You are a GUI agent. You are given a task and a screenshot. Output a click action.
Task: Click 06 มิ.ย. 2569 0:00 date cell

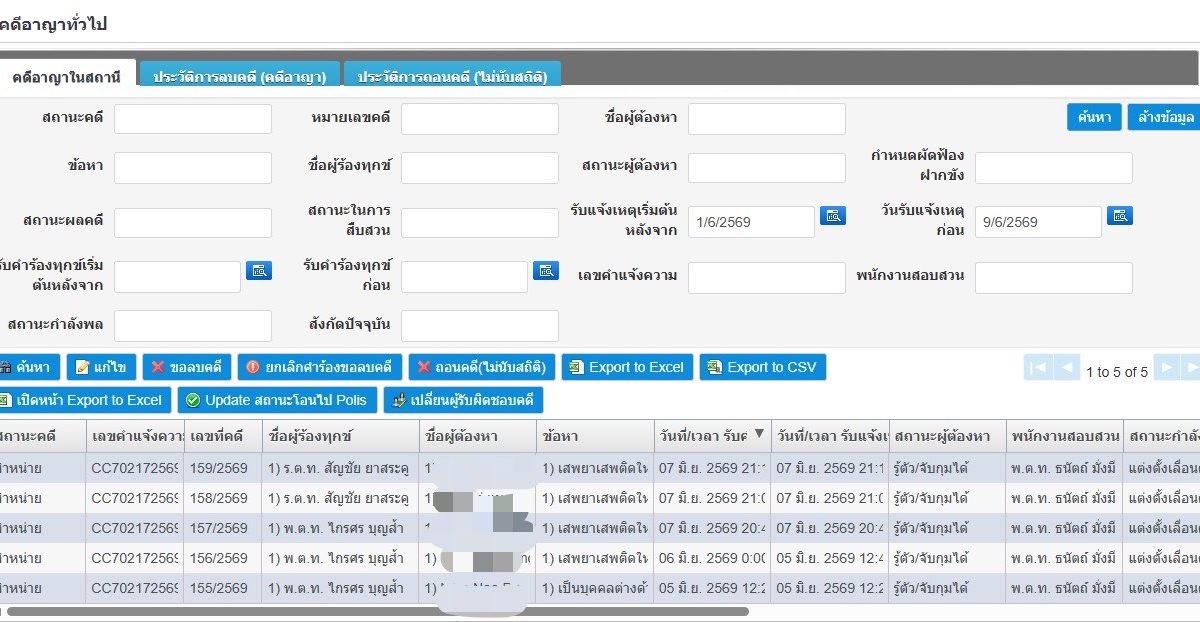[712, 557]
